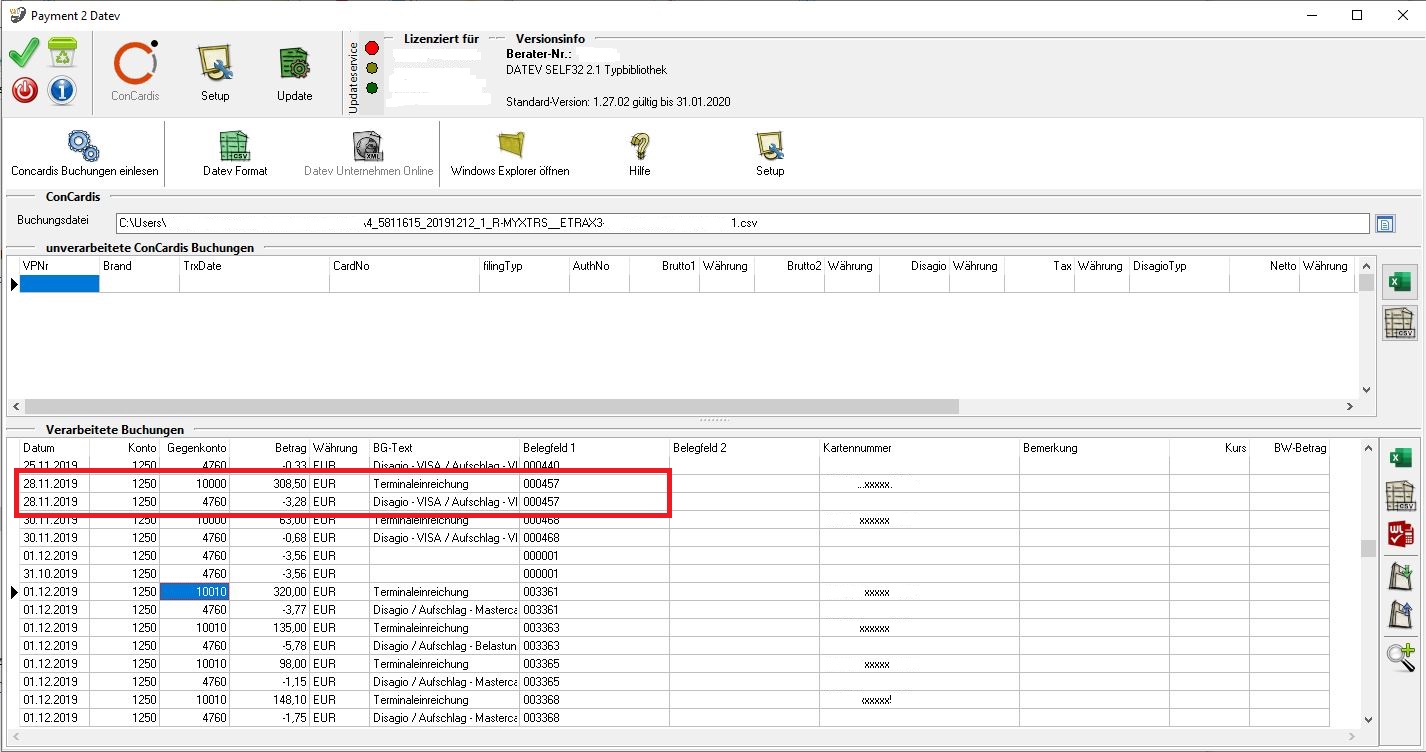Click Betrag -5,78 cell
Viewport: 1426px width, 752px height.
pyautogui.click(x=270, y=646)
